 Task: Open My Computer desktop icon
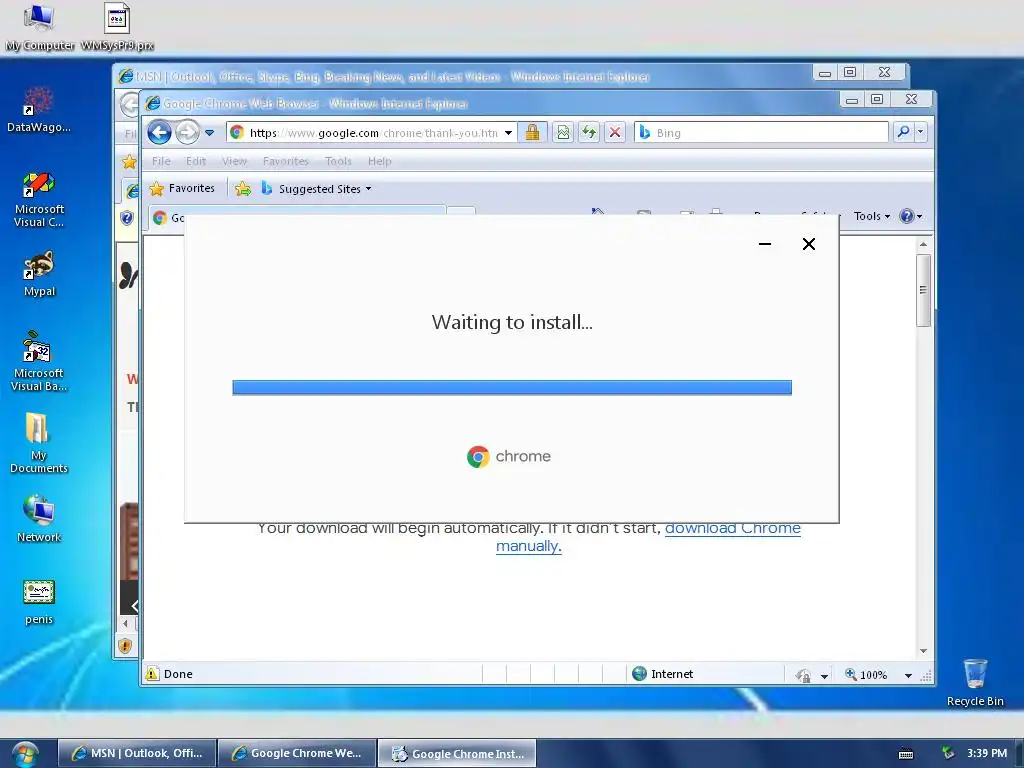39,26
